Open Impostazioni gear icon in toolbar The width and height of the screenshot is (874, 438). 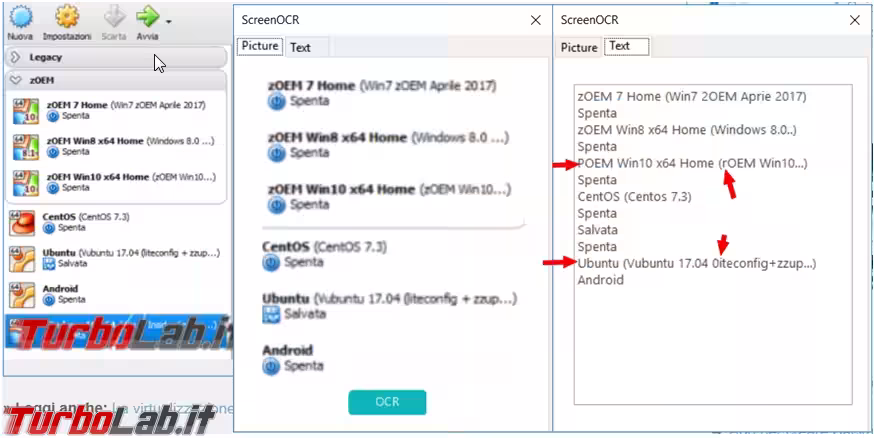tap(67, 17)
